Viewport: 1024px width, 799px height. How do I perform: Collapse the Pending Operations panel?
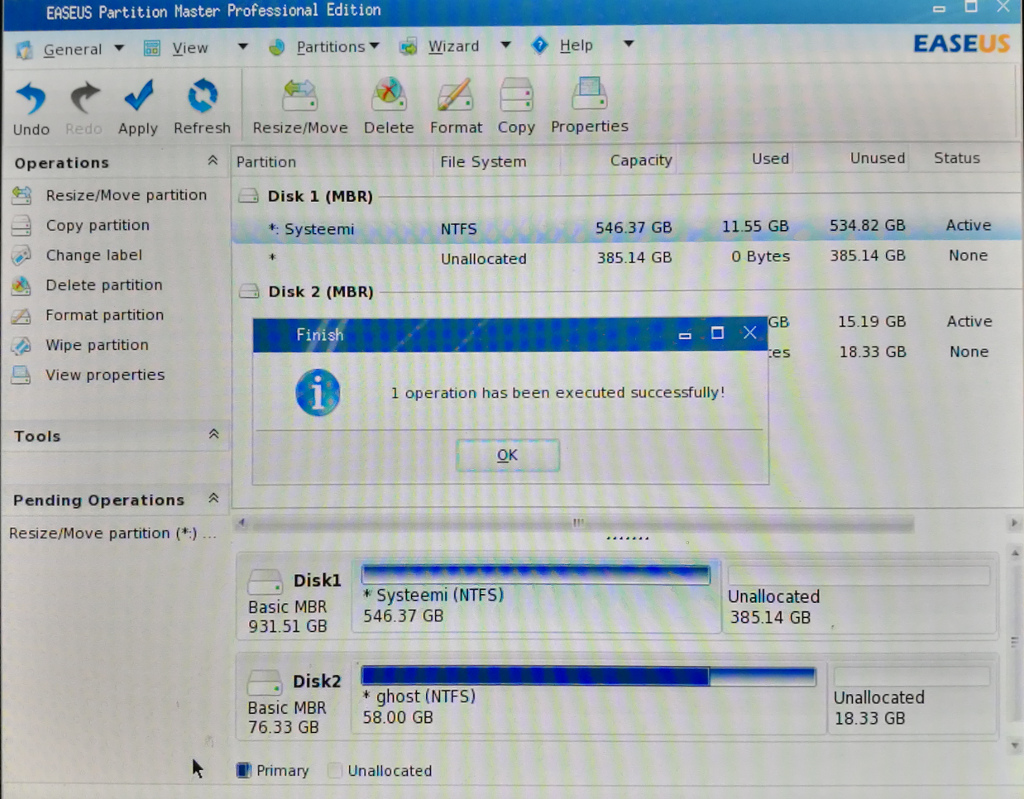tap(213, 498)
